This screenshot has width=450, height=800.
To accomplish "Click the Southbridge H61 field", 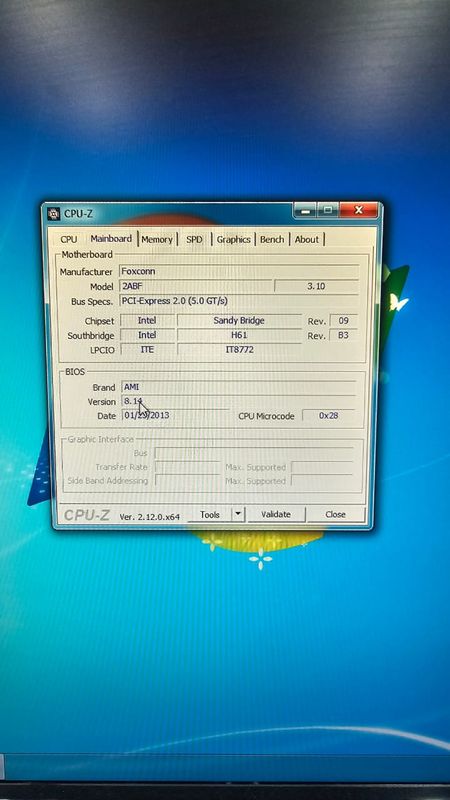I will pyautogui.click(x=240, y=335).
